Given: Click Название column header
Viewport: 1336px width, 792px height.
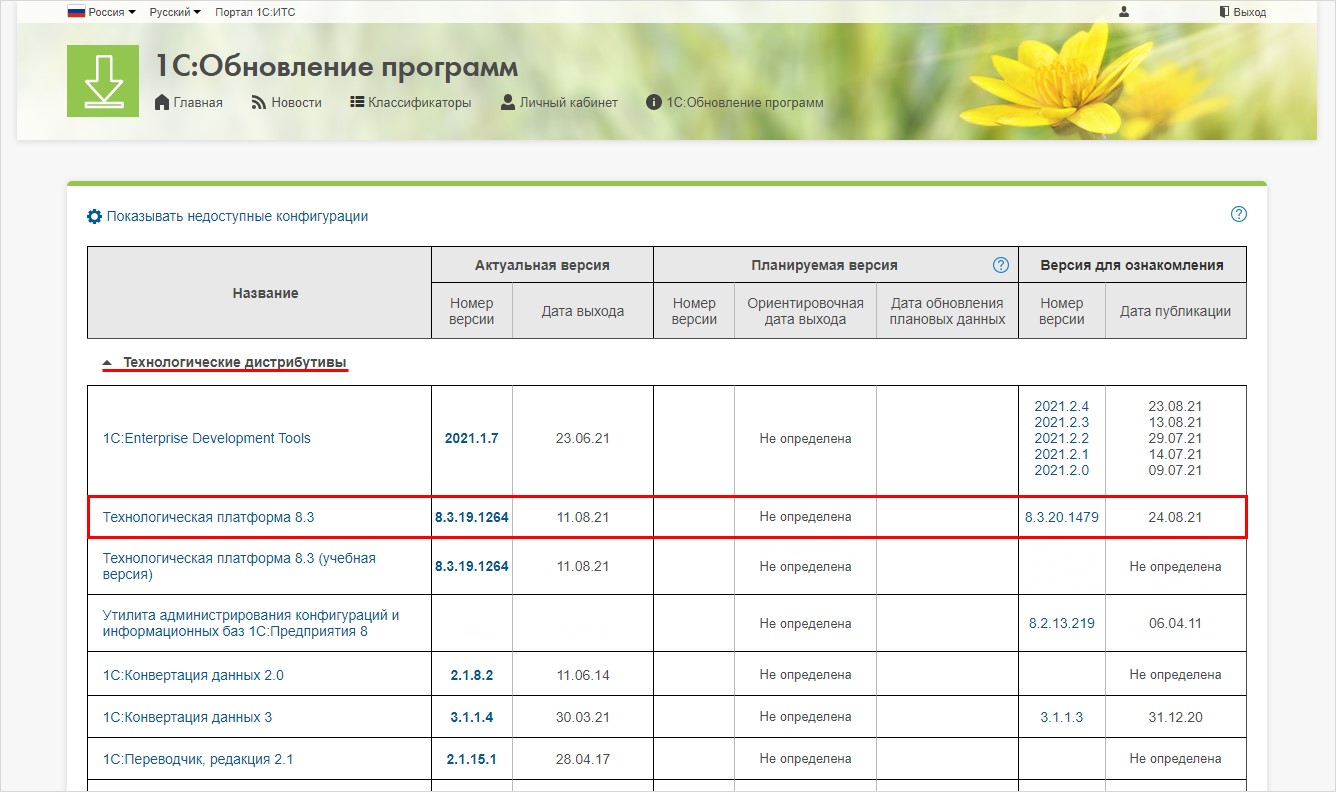Looking at the screenshot, I should point(265,293).
